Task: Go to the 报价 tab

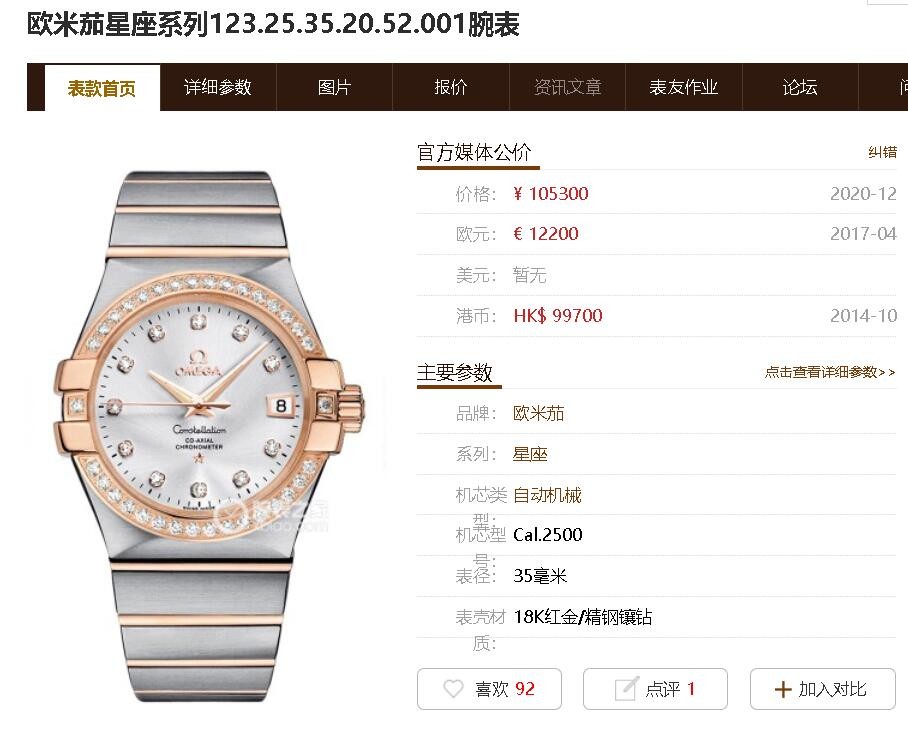Action: tap(451, 87)
